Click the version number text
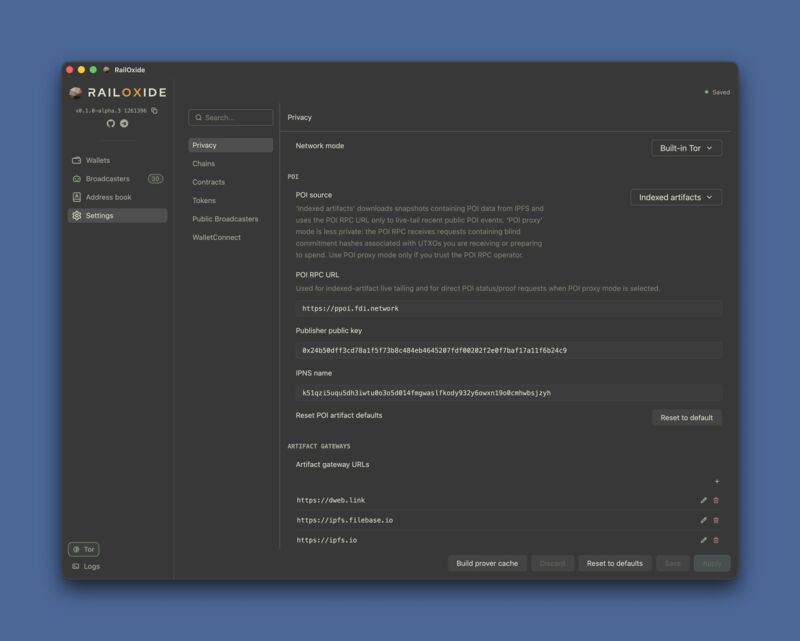Viewport: 800px width, 641px height. tap(111, 111)
